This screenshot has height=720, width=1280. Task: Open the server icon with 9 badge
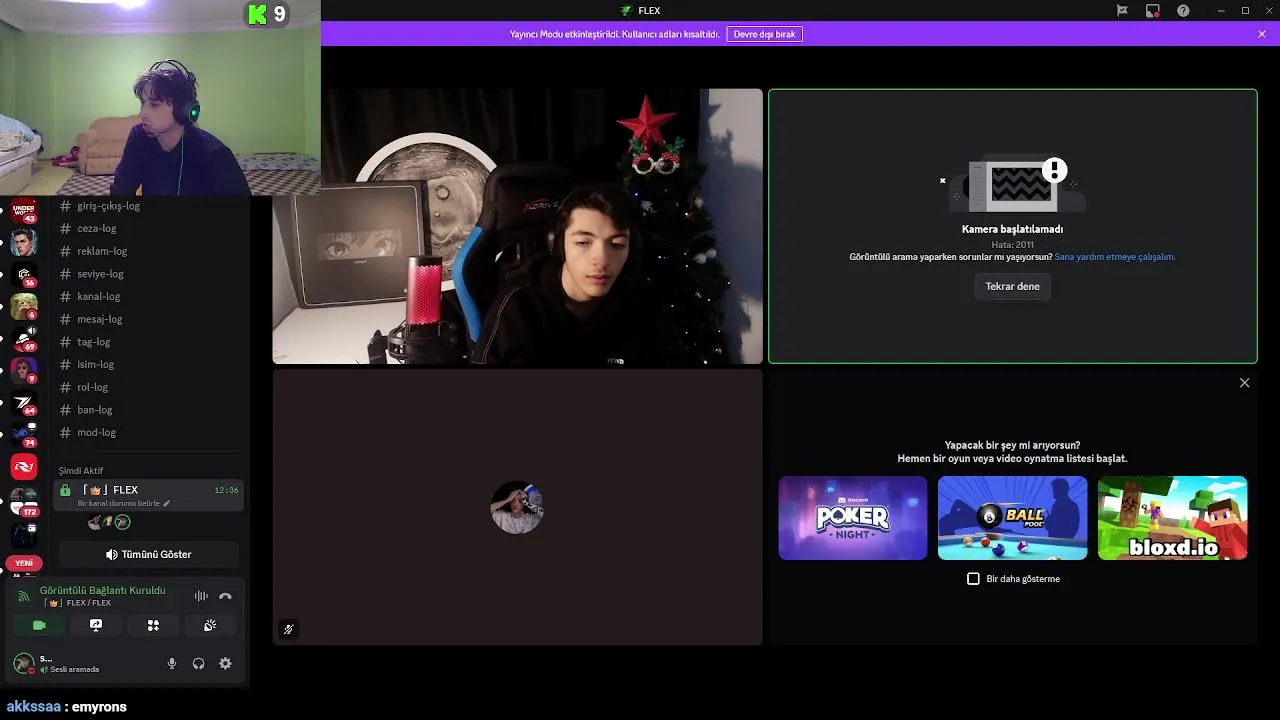click(x=24, y=370)
